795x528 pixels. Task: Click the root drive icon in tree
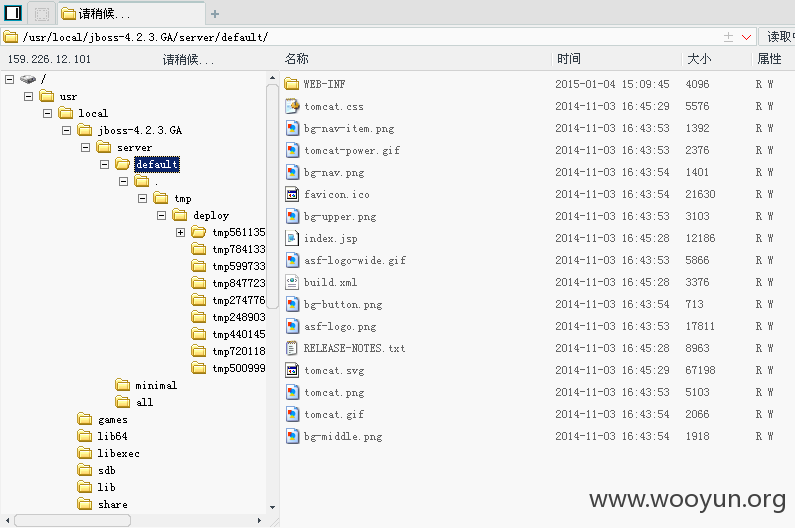tap(28, 79)
